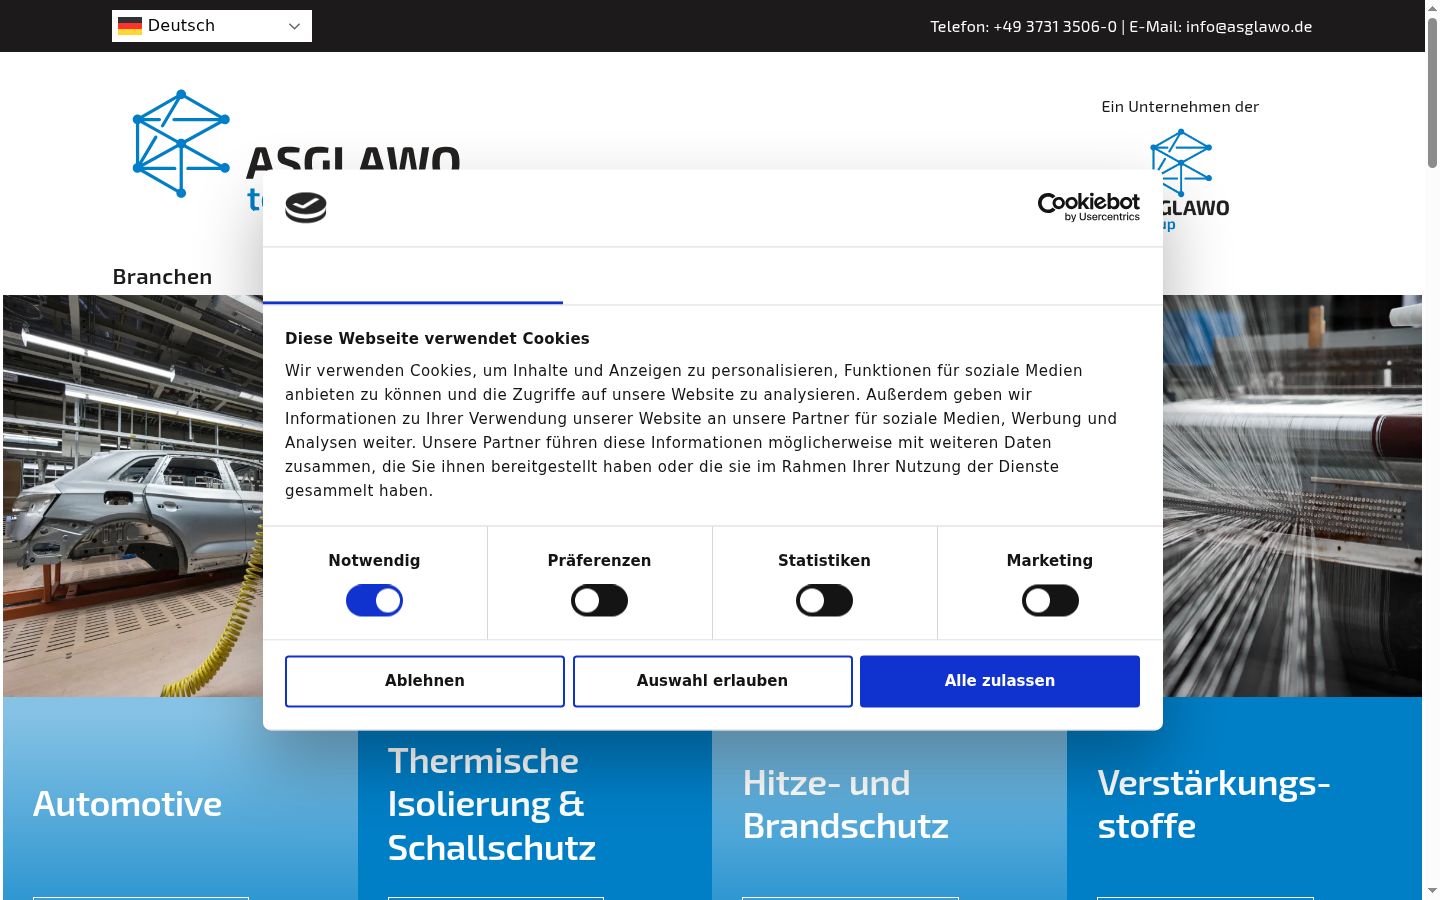Click 'Ein Unternehmen der' text

(x=1180, y=107)
